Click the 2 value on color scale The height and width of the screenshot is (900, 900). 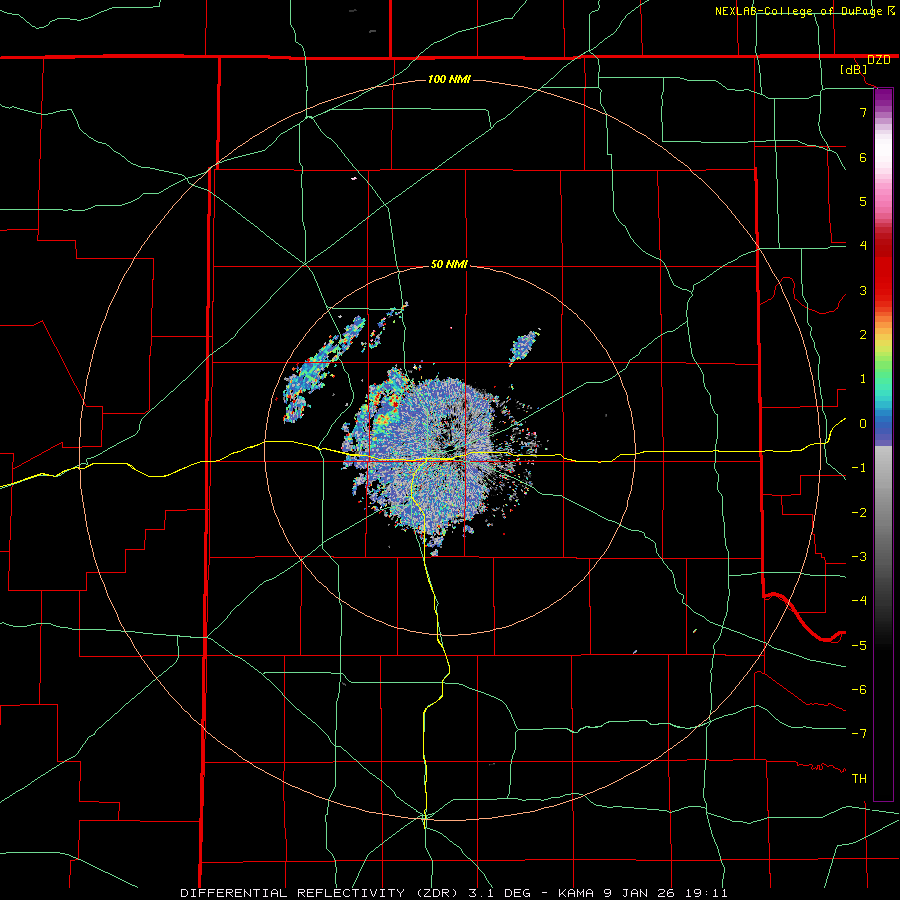[863, 335]
